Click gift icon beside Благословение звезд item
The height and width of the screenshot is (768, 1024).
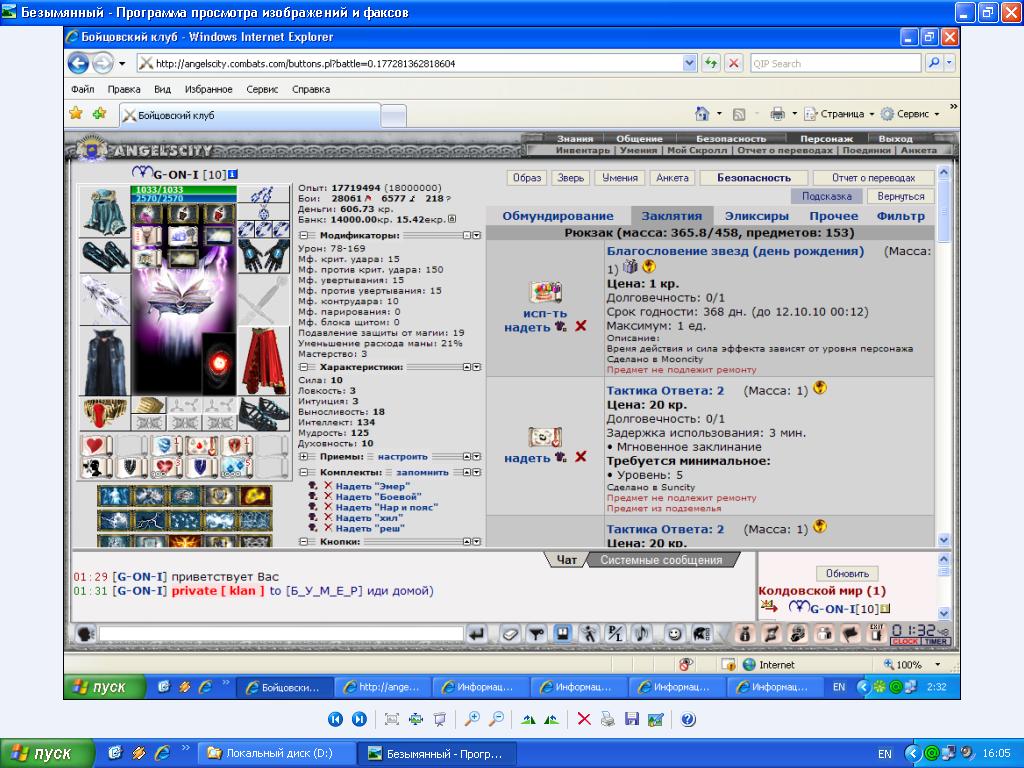pos(630,266)
